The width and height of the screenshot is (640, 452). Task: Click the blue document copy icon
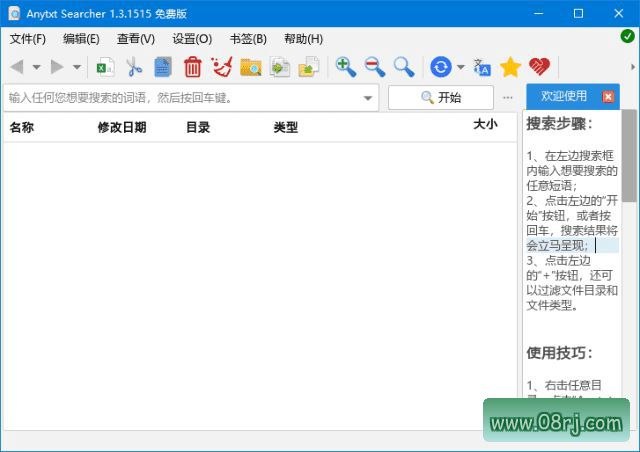coord(163,67)
